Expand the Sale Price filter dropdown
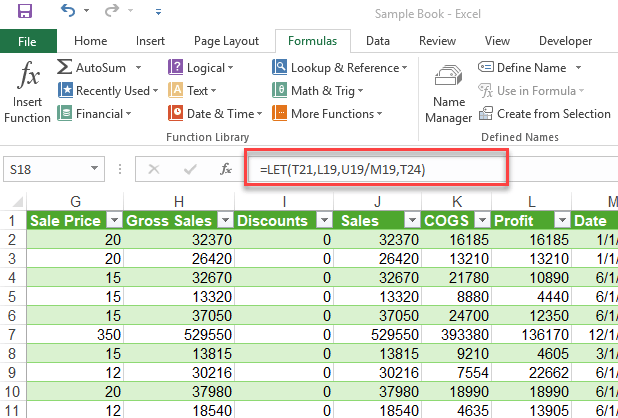The height and width of the screenshot is (418, 618). click(x=112, y=221)
